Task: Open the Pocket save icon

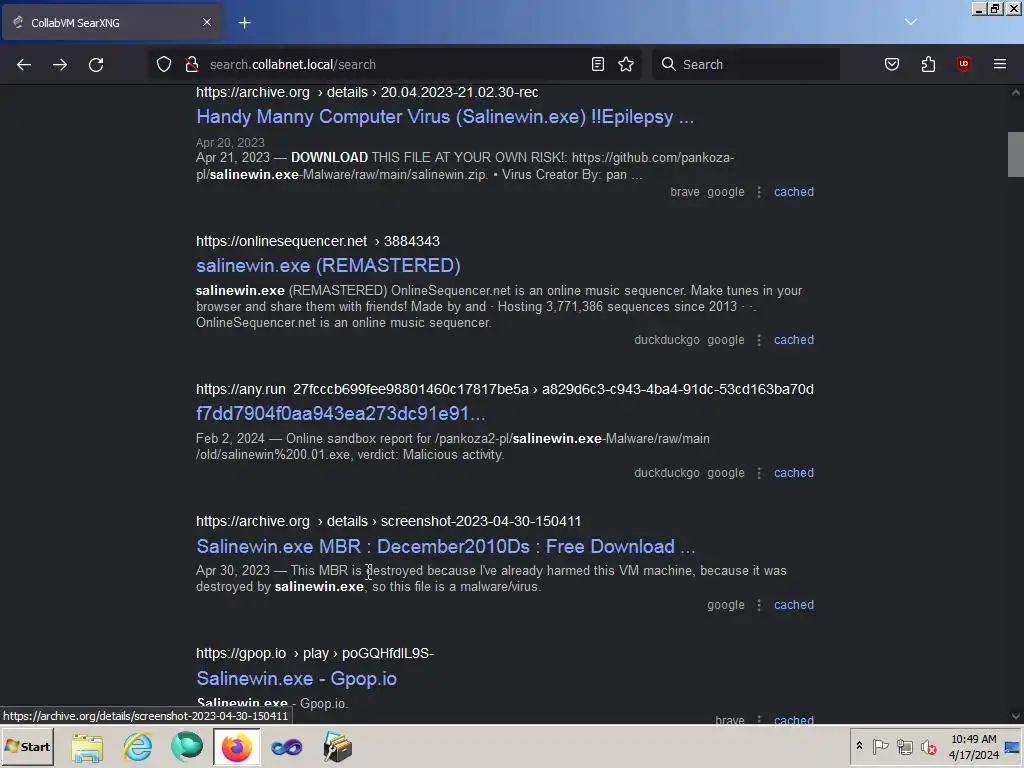Action: click(892, 64)
